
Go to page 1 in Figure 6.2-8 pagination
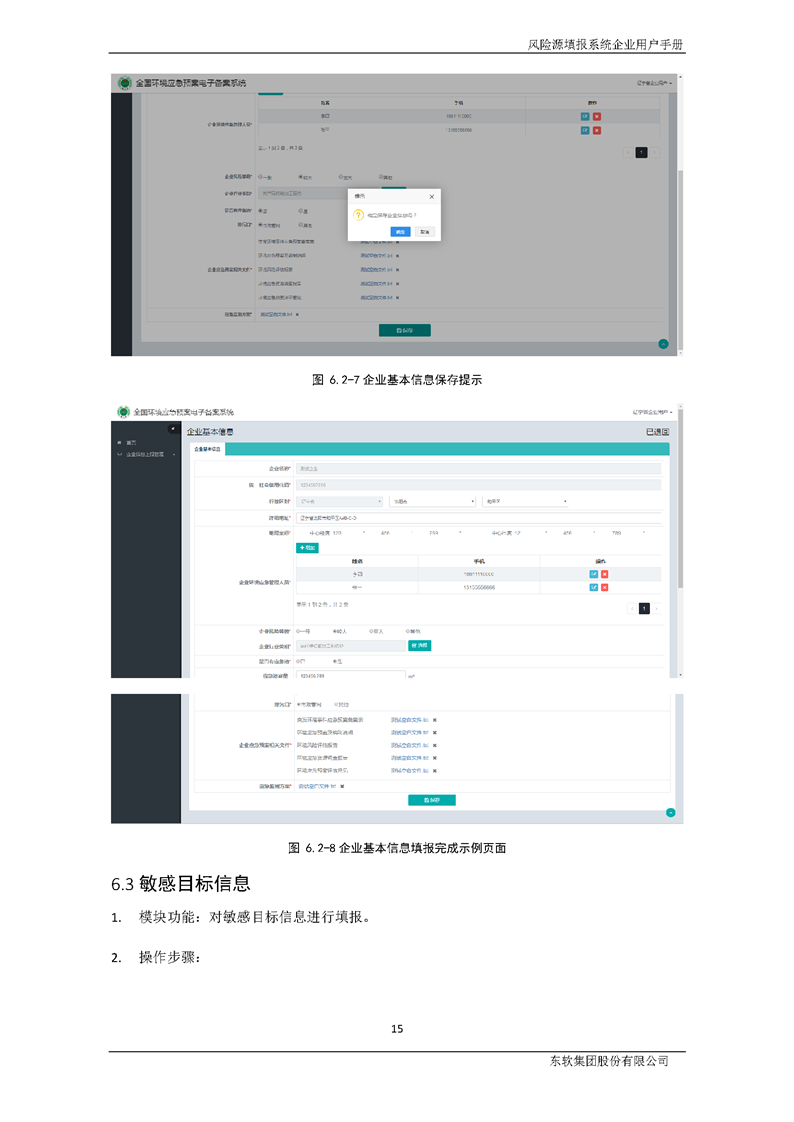[644, 608]
